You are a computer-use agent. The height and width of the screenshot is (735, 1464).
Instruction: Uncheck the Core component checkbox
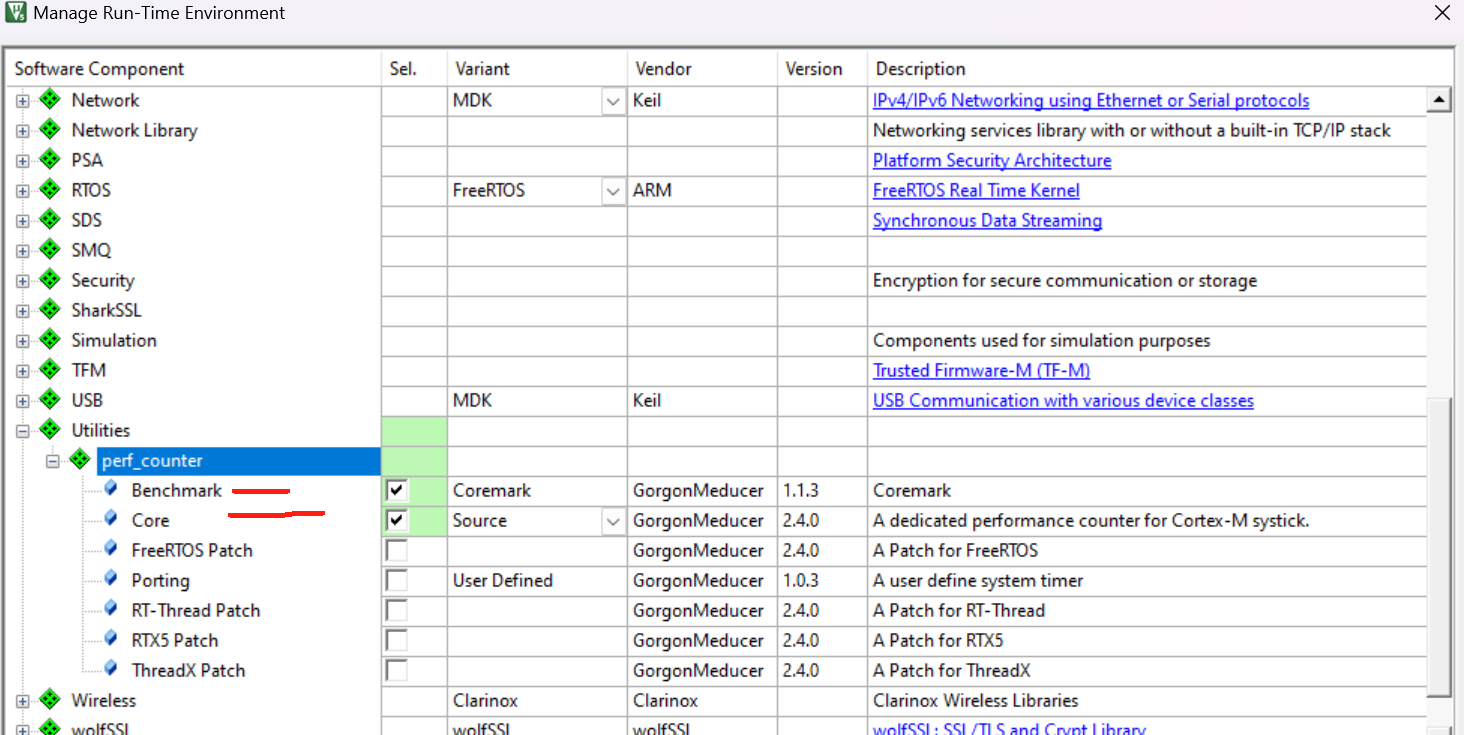pos(397,520)
